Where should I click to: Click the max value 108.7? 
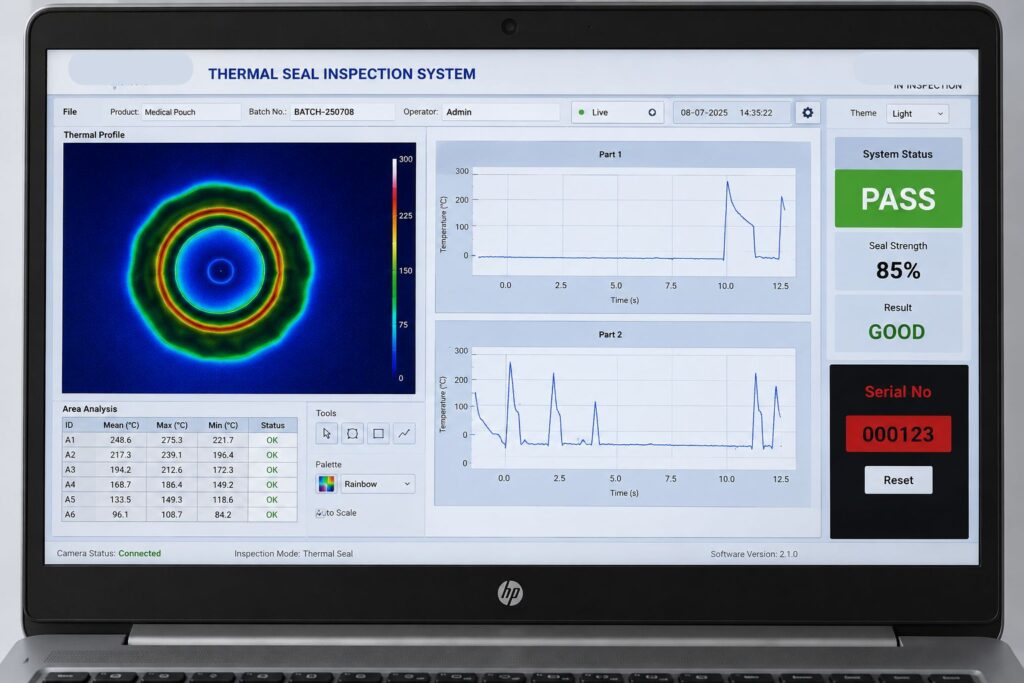pos(172,515)
